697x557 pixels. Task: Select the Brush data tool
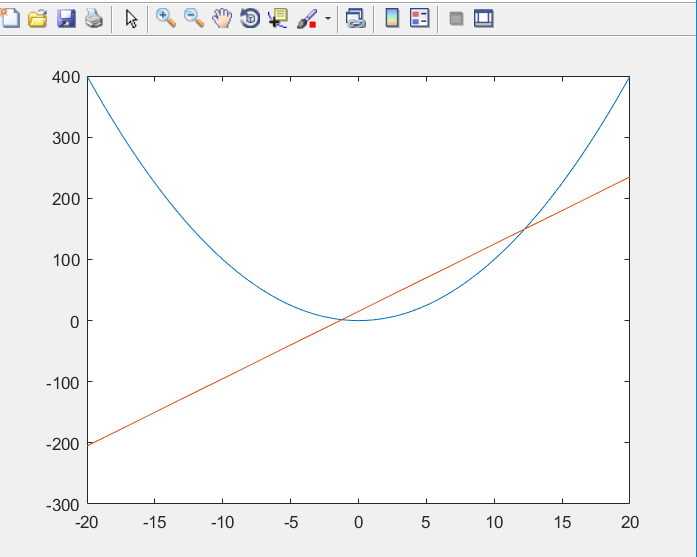click(307, 19)
